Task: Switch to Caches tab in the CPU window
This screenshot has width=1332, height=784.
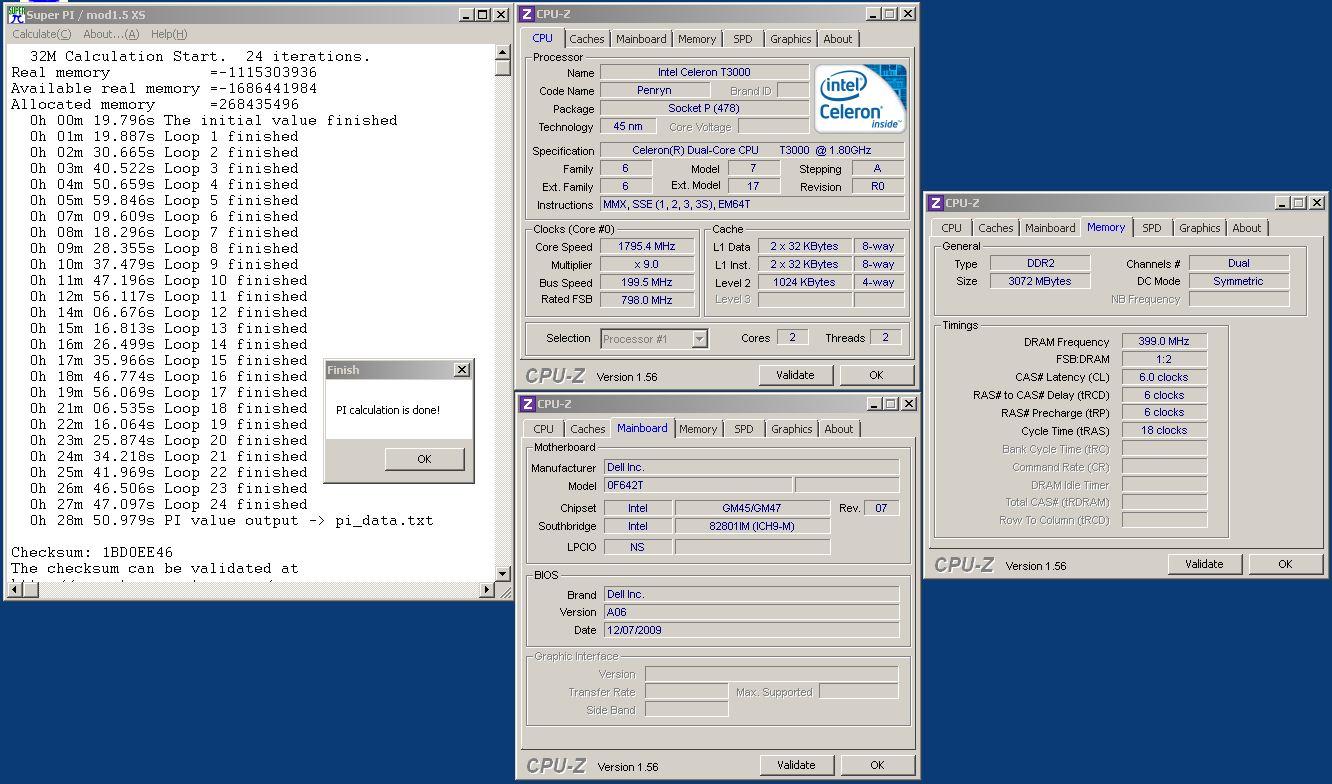Action: (x=587, y=39)
